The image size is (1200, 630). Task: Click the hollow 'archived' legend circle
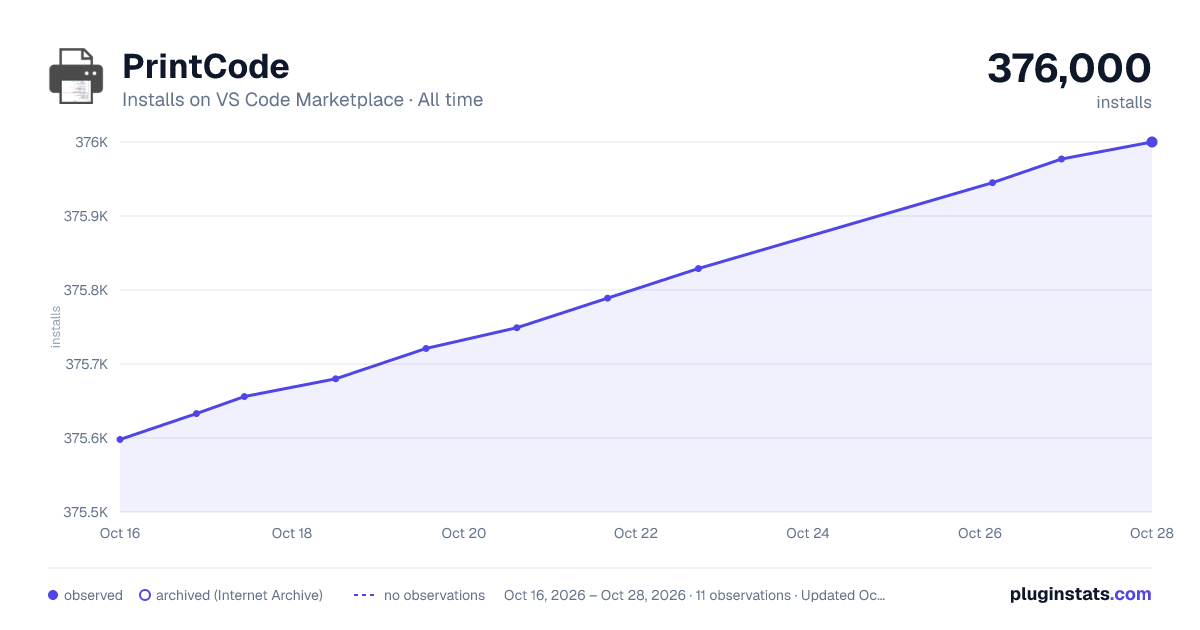144,595
